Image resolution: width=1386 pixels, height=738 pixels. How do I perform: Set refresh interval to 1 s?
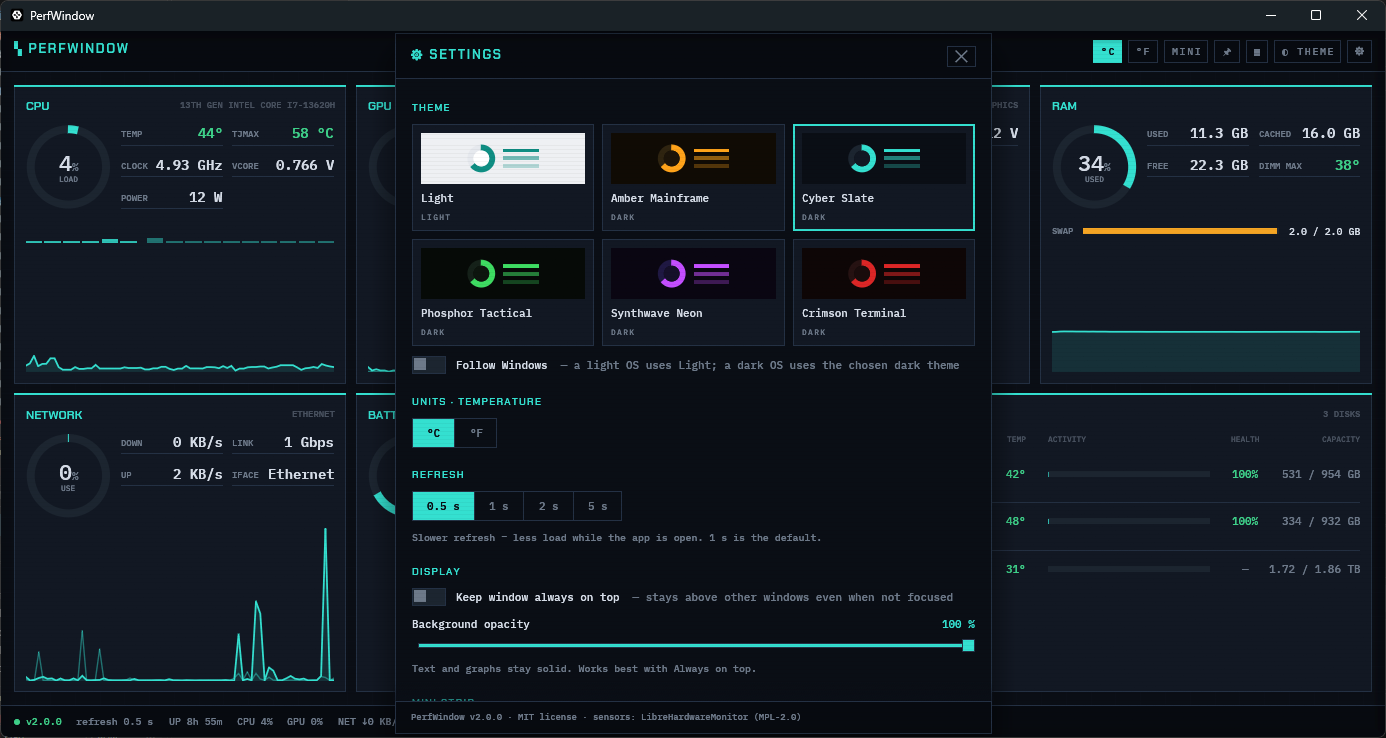pyautogui.click(x=499, y=506)
